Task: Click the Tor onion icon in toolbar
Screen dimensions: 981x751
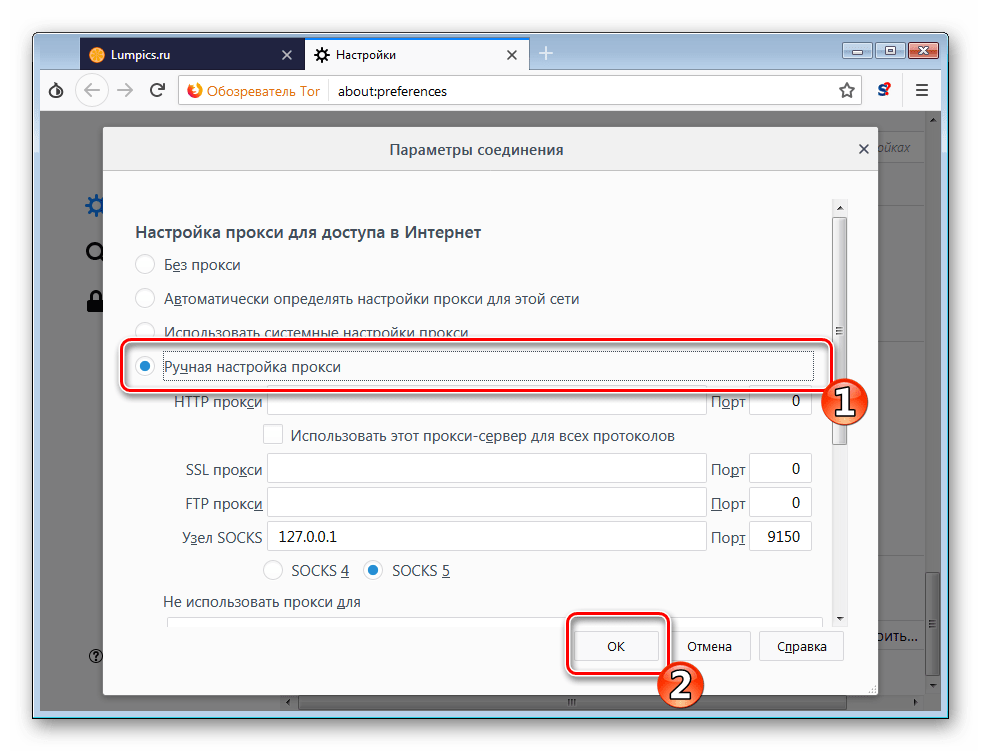Action: tap(56, 91)
